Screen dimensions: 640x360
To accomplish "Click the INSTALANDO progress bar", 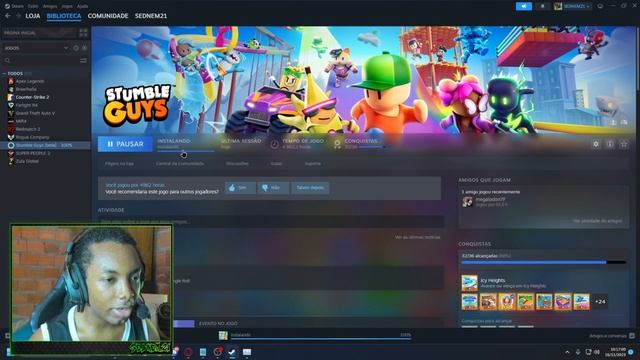I will pyautogui.click(x=186, y=151).
